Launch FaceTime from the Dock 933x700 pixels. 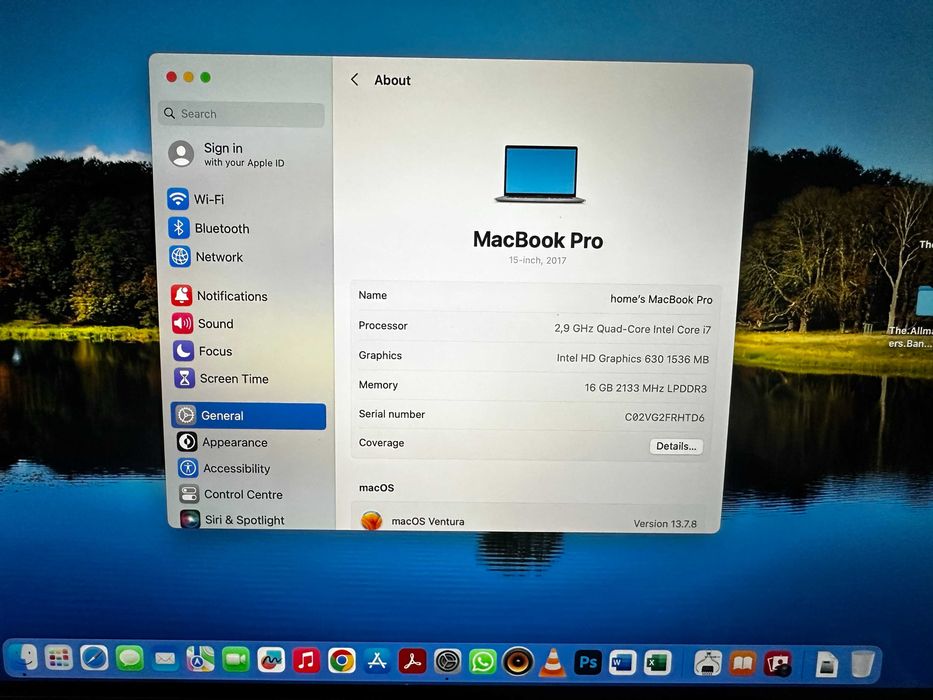click(236, 660)
